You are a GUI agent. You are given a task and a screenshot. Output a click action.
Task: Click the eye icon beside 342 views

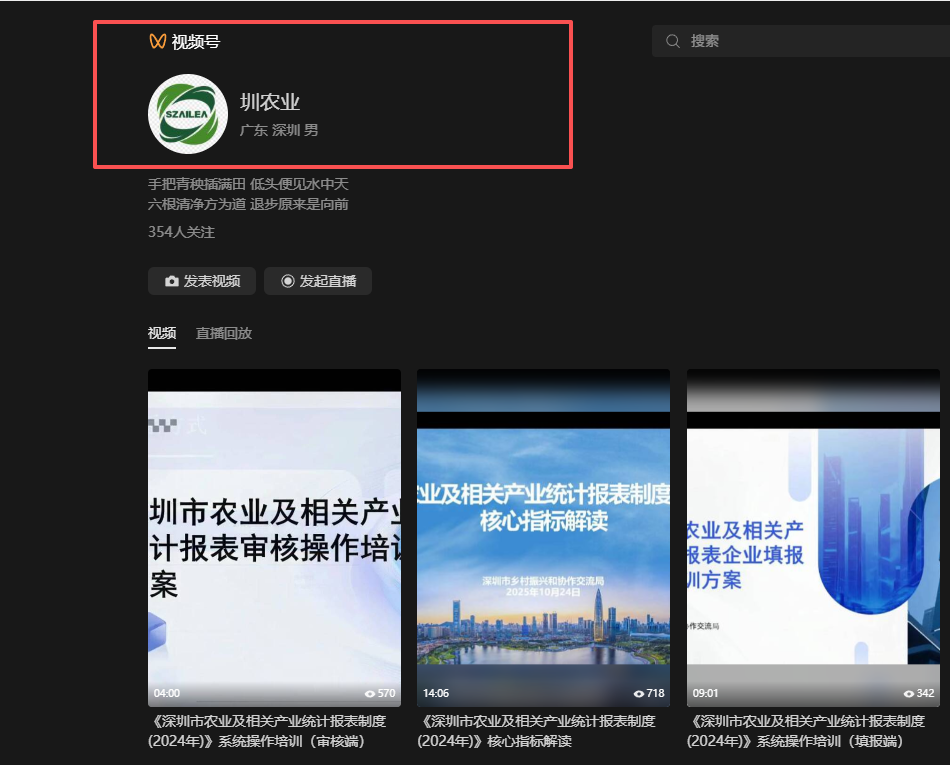(x=908, y=693)
